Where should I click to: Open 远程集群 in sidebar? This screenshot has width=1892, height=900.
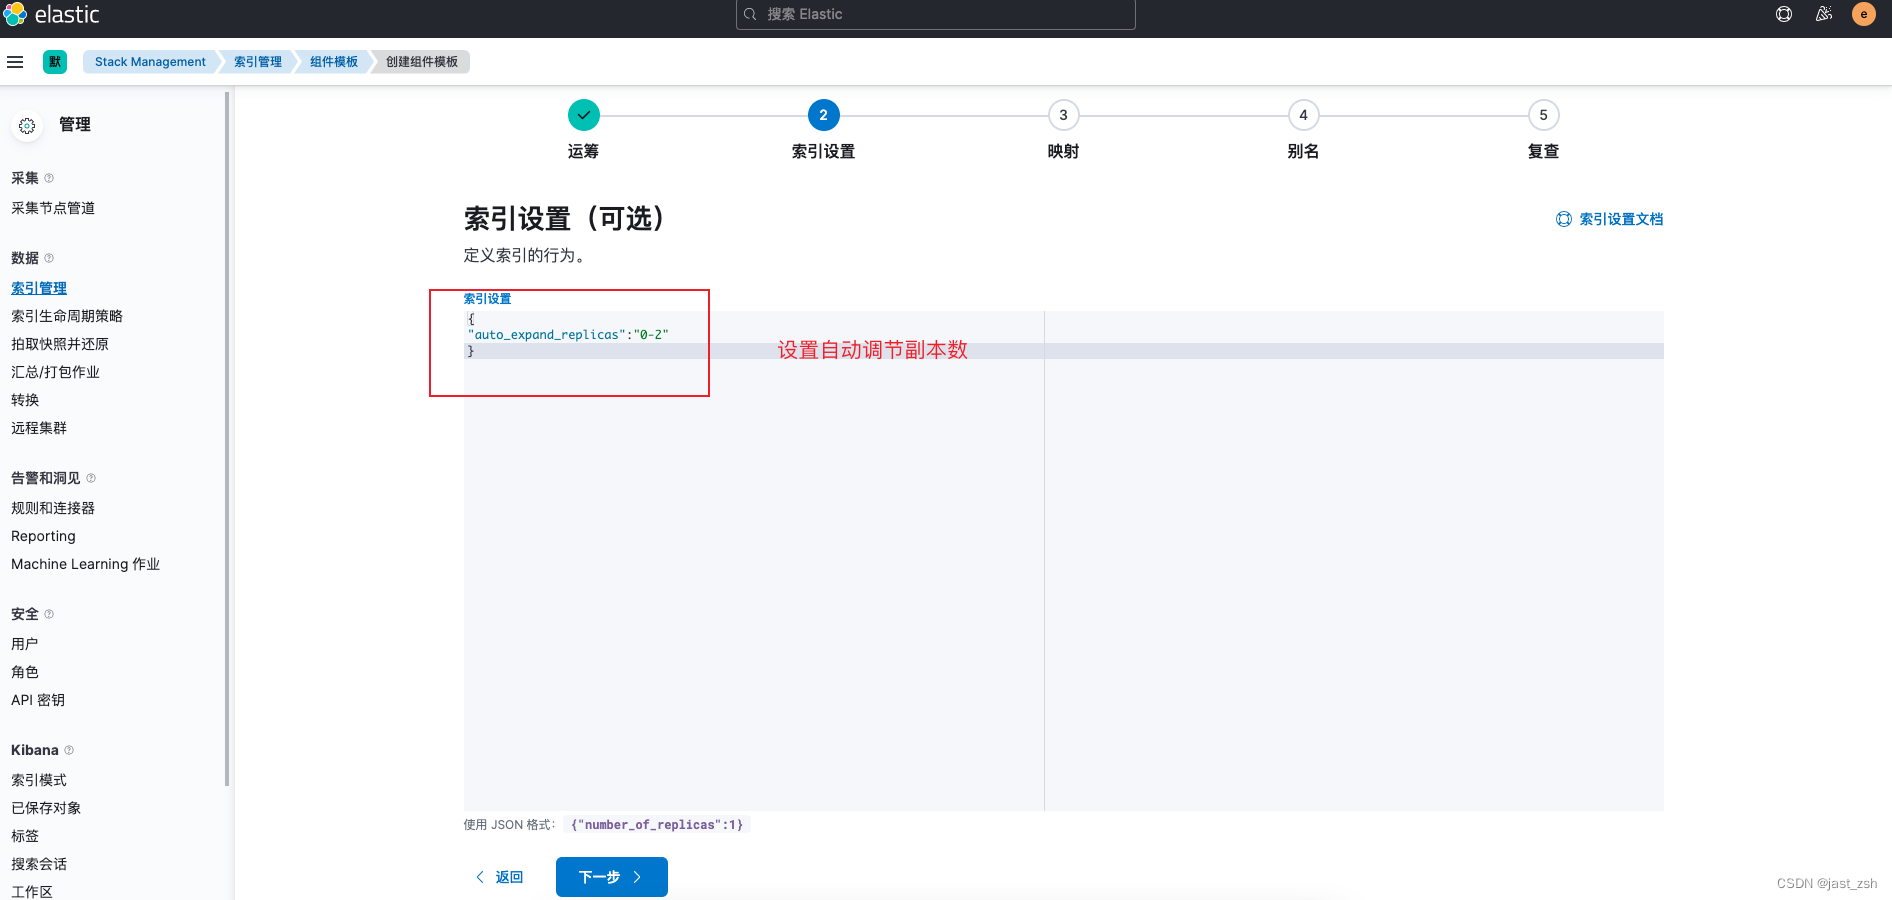tap(39, 428)
